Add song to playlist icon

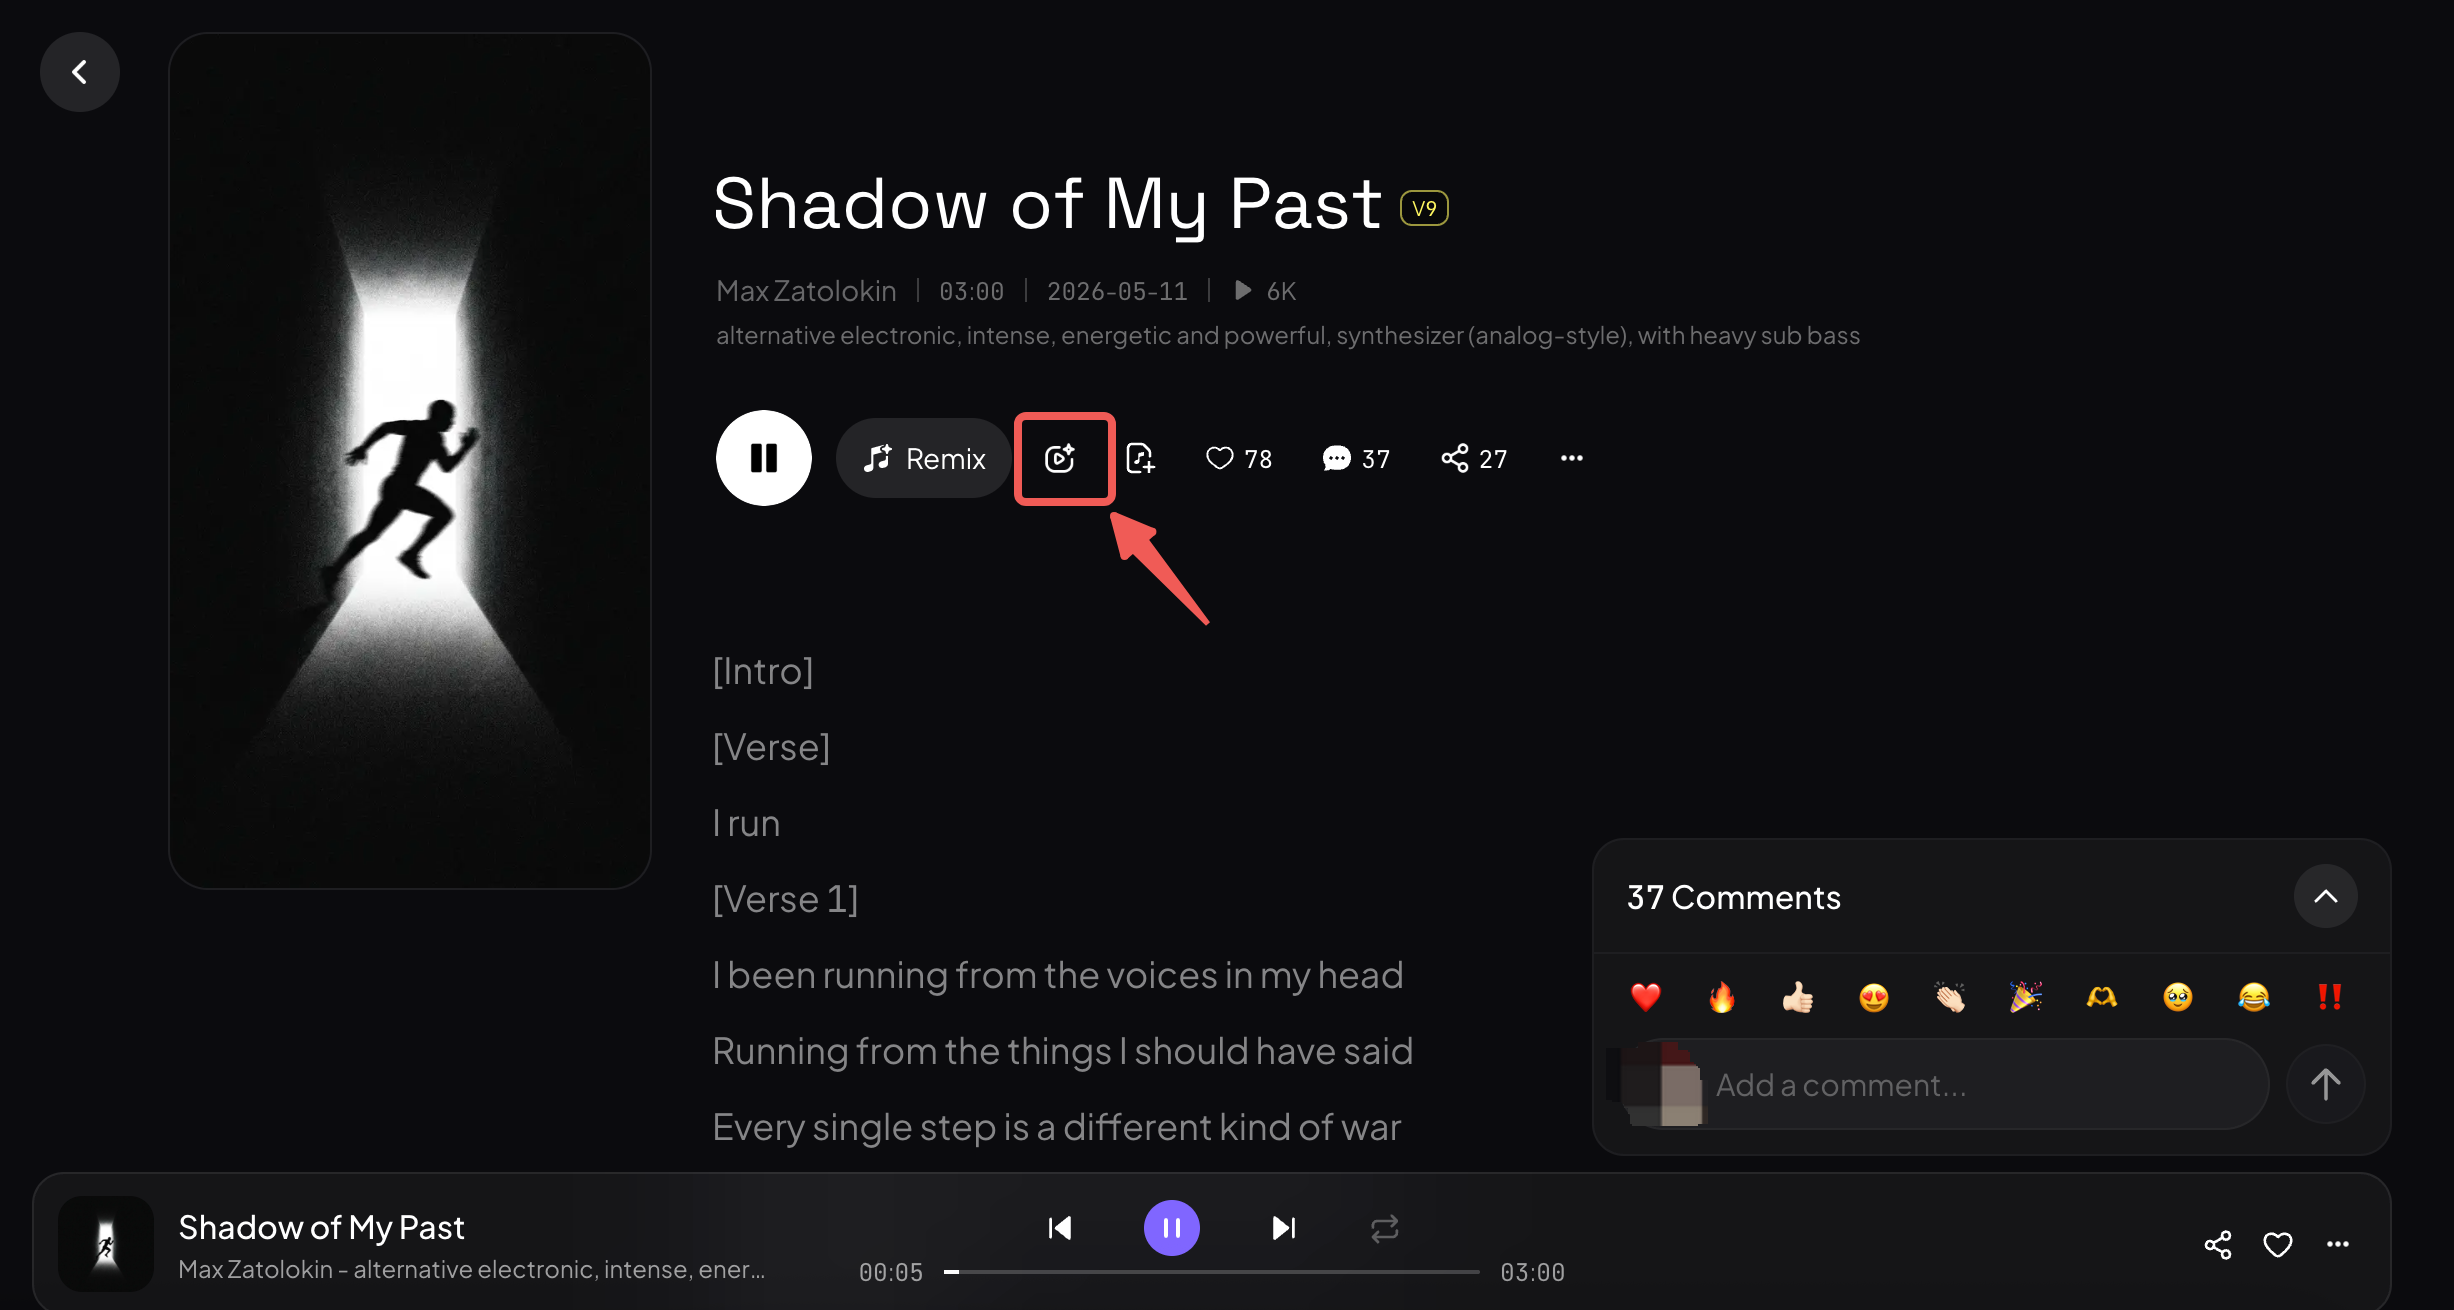pyautogui.click(x=1141, y=458)
